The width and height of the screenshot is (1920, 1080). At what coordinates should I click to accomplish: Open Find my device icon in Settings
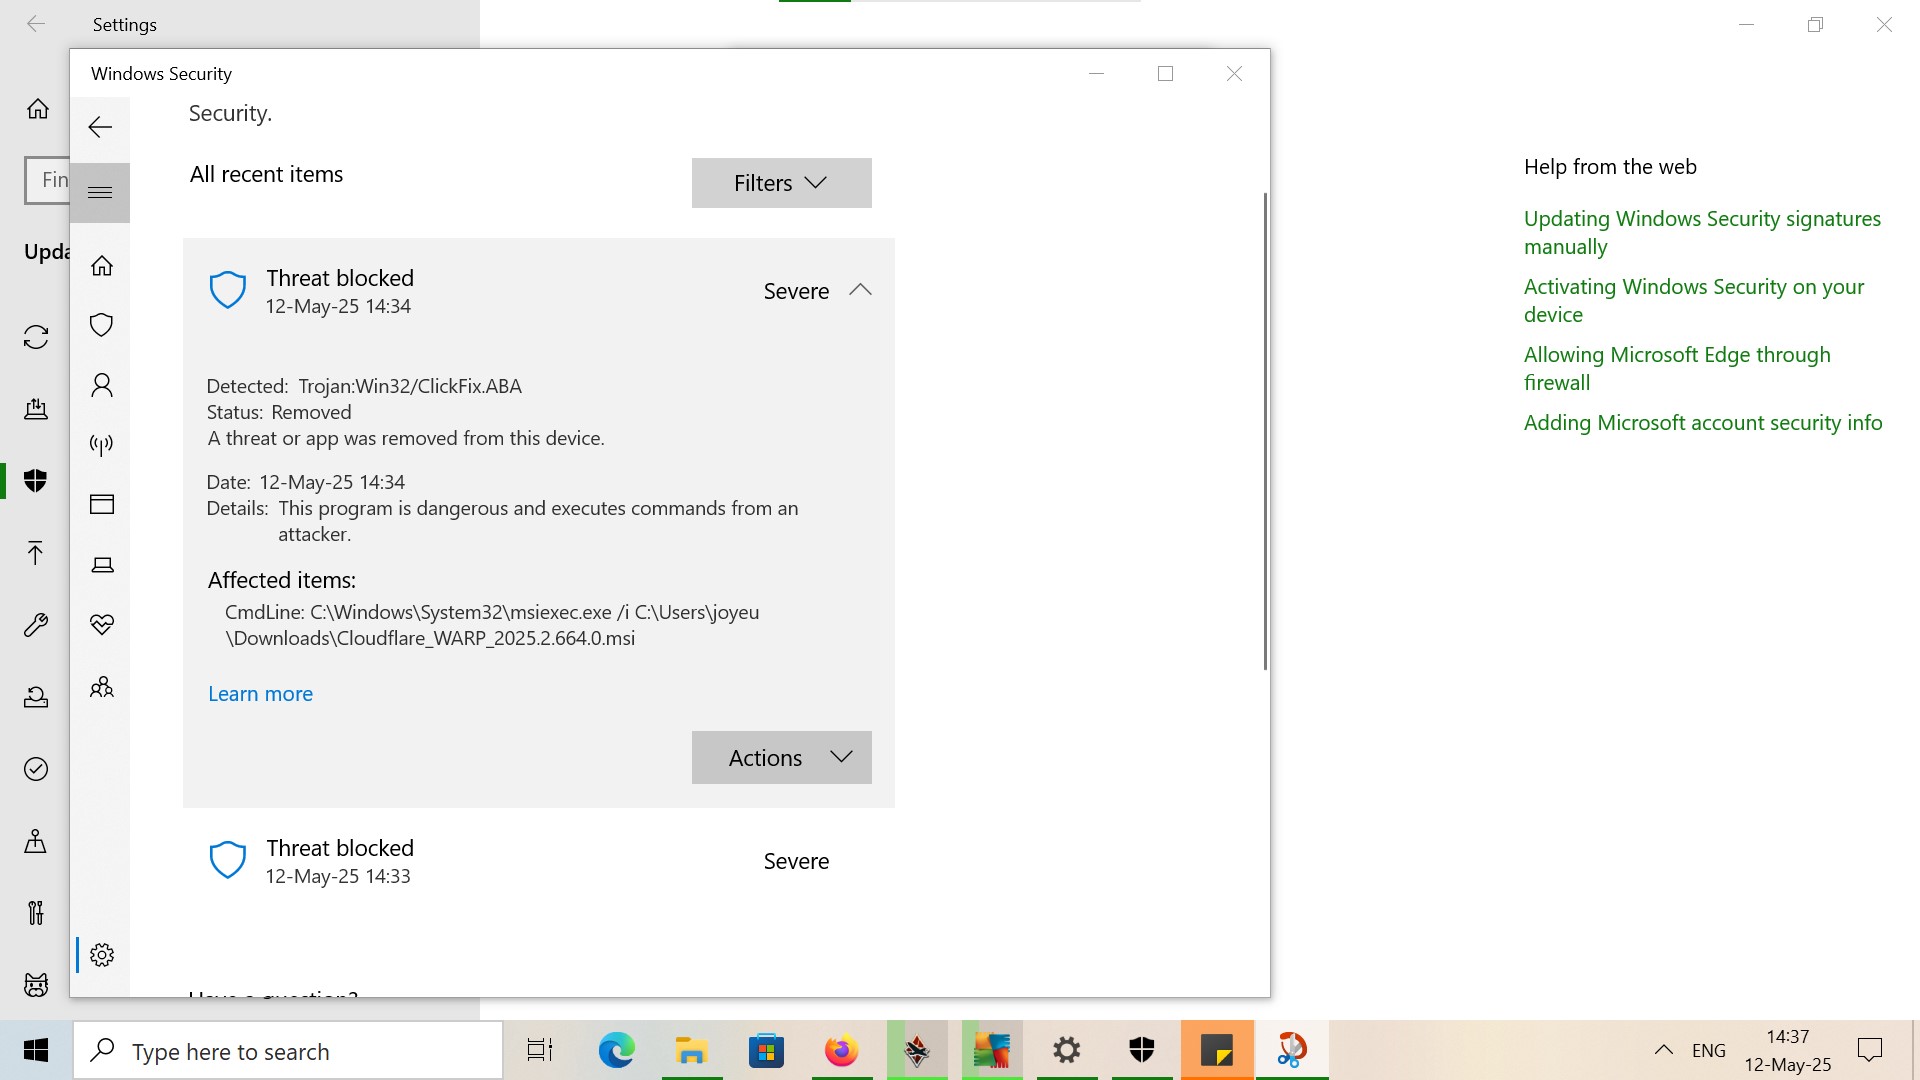[36, 841]
